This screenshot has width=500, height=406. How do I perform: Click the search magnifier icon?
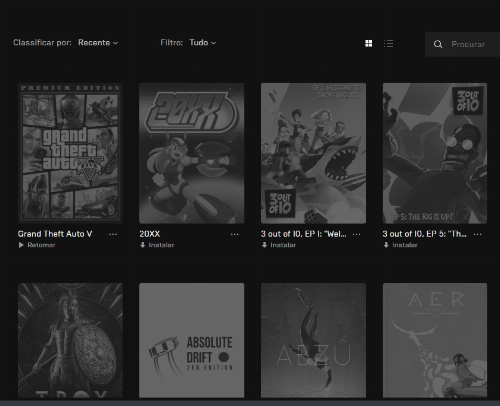[x=438, y=44]
